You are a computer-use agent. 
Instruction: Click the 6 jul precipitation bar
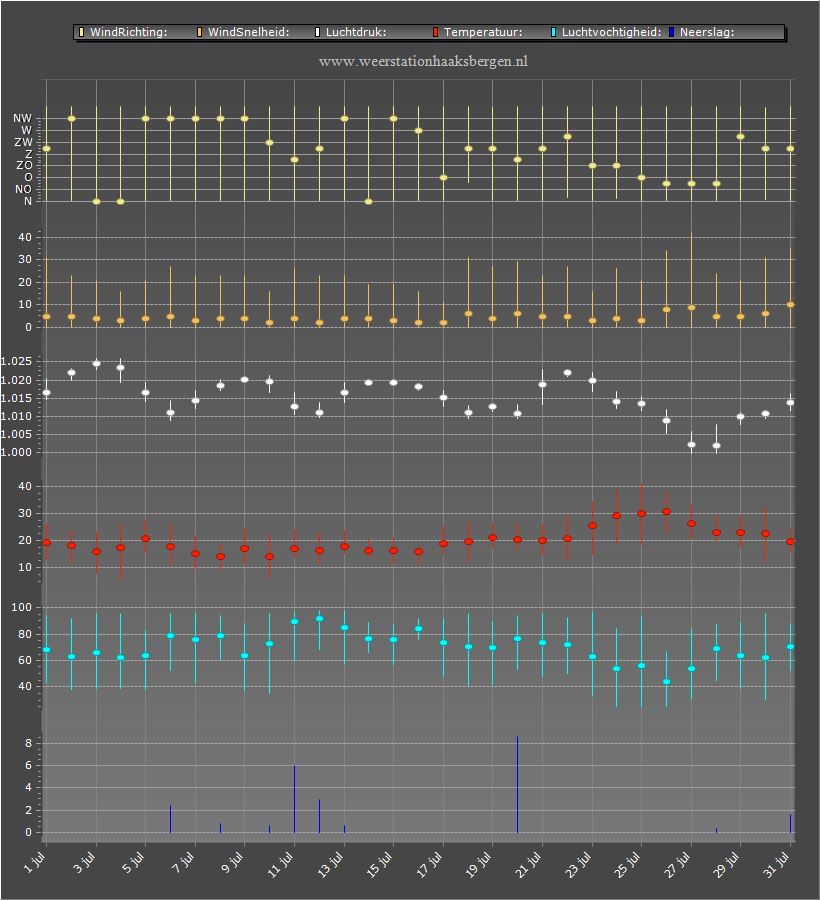(x=170, y=819)
